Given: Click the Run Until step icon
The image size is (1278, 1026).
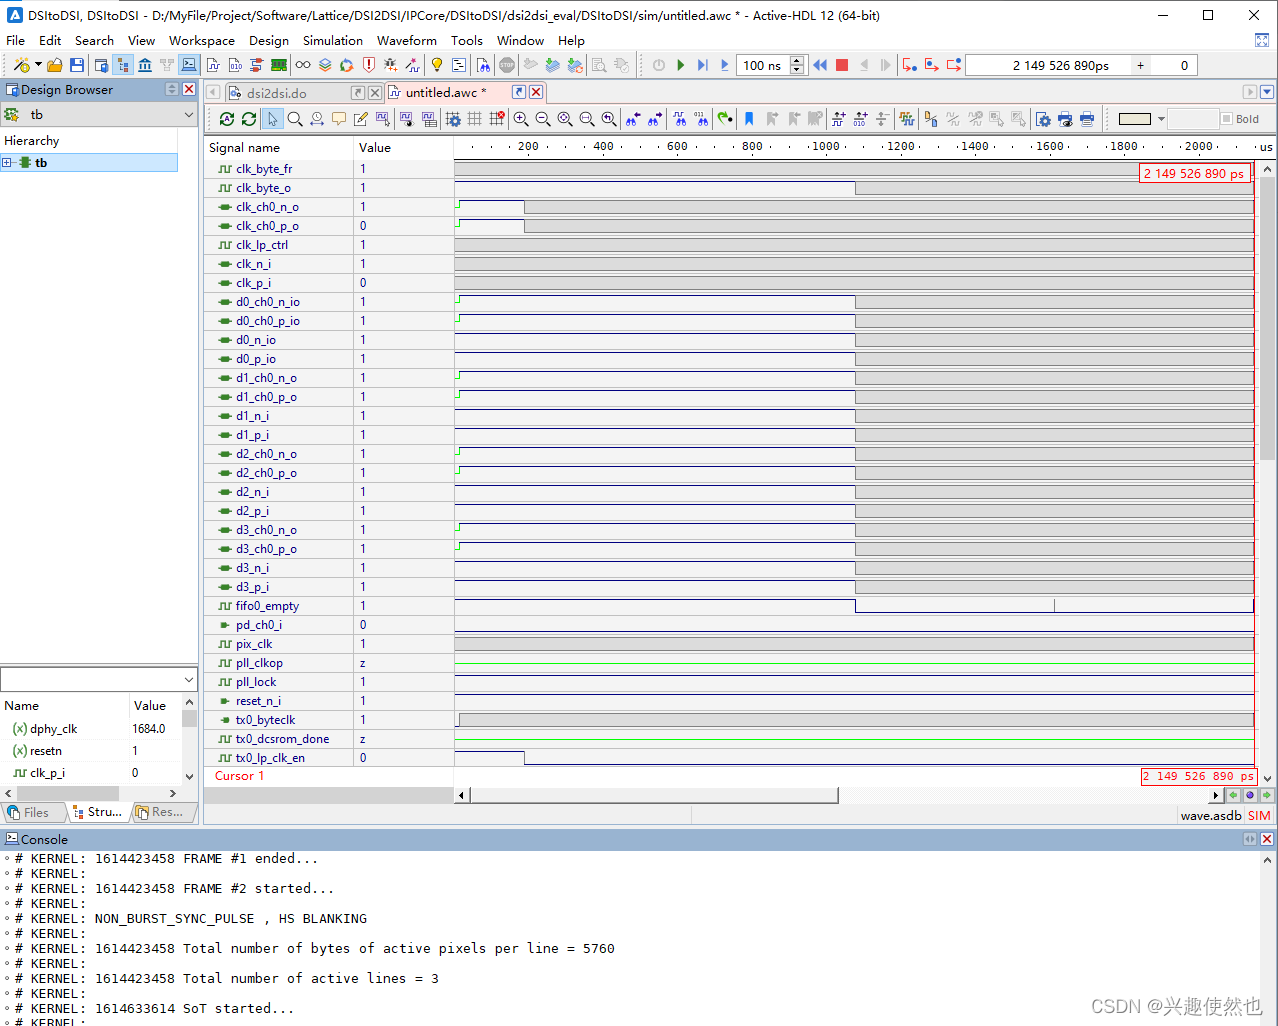Looking at the screenshot, I should pyautogui.click(x=703, y=65).
